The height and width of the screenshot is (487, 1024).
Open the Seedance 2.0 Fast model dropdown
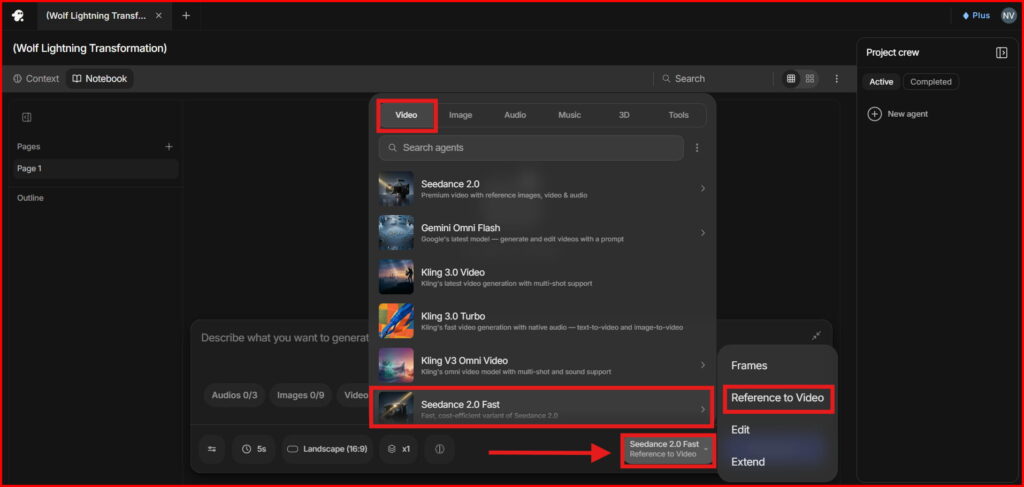pyautogui.click(x=667, y=449)
